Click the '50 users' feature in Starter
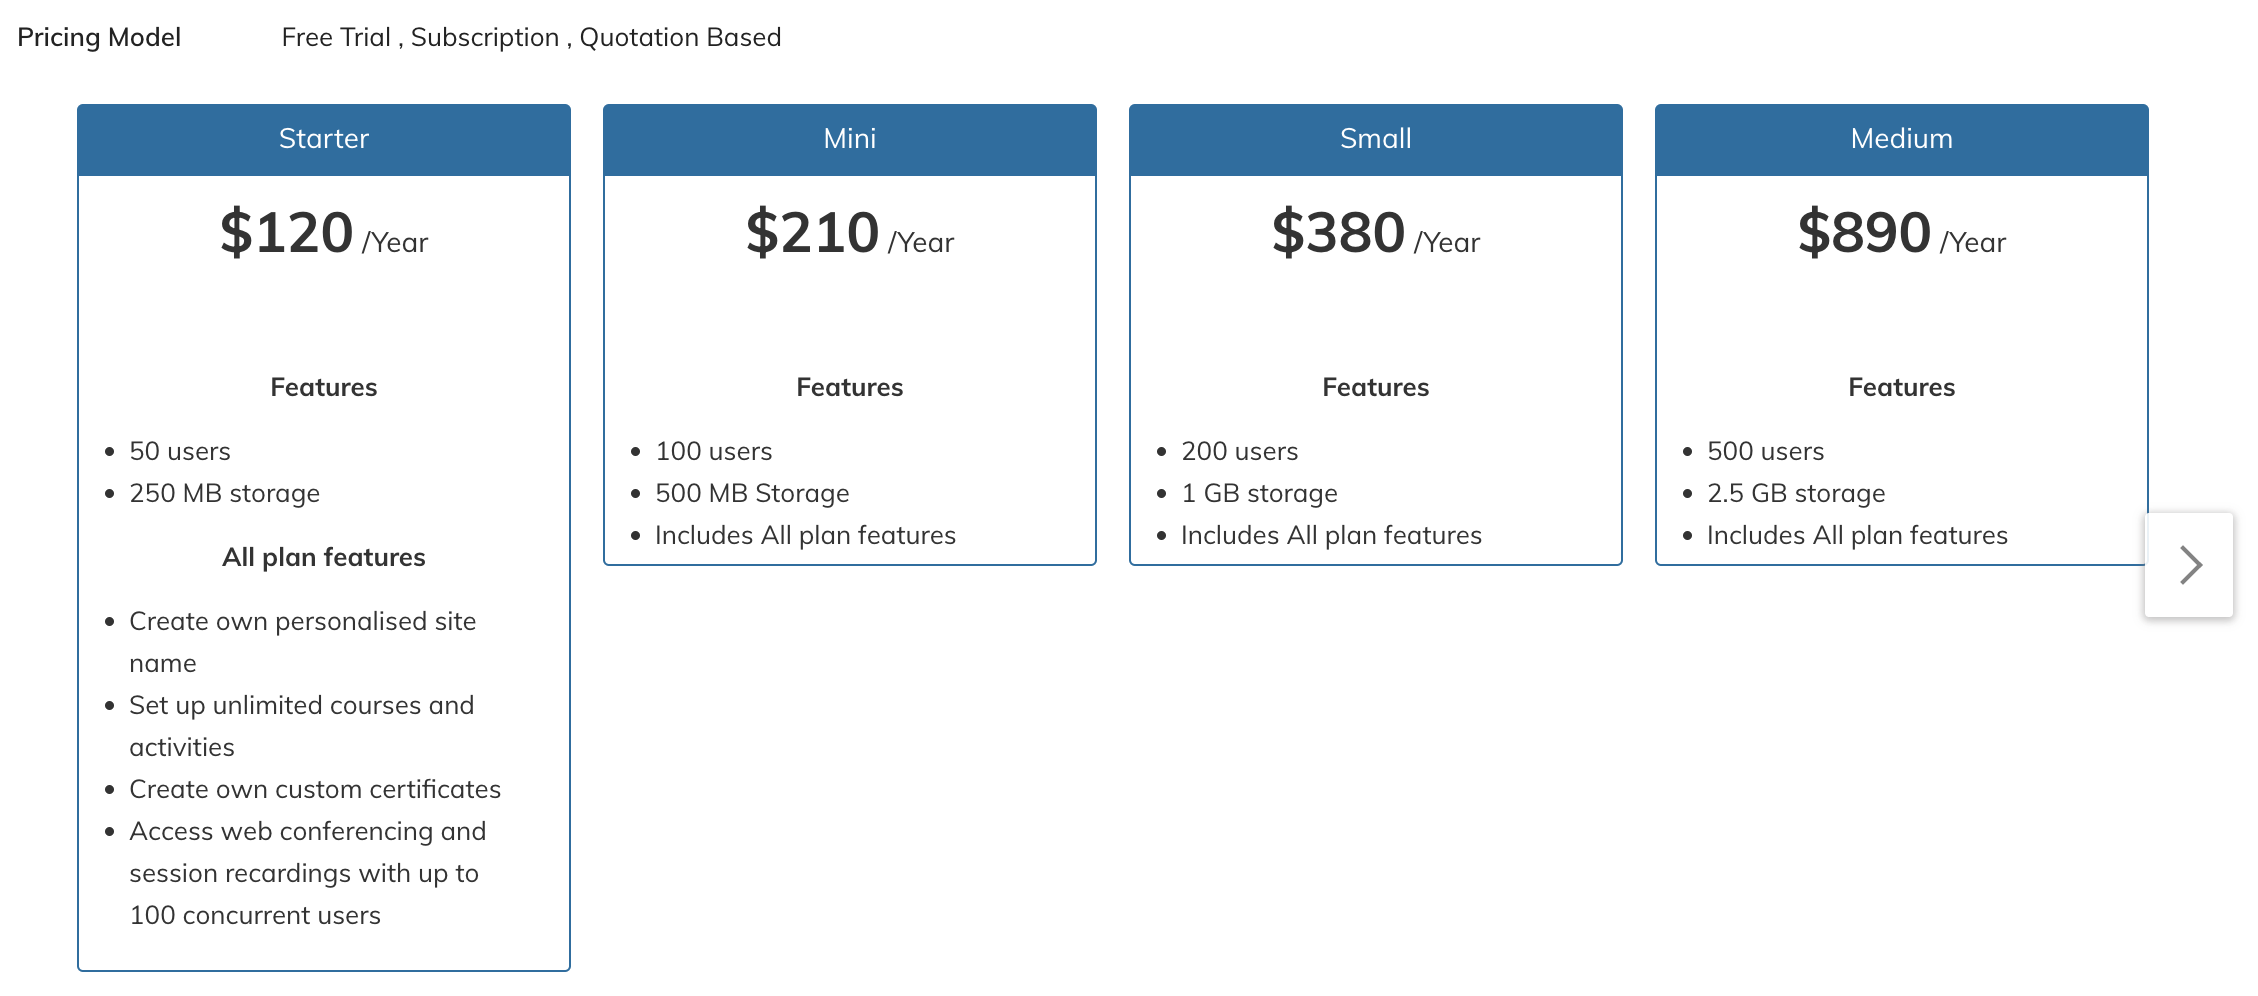Image resolution: width=2258 pixels, height=996 pixels. [x=180, y=452]
